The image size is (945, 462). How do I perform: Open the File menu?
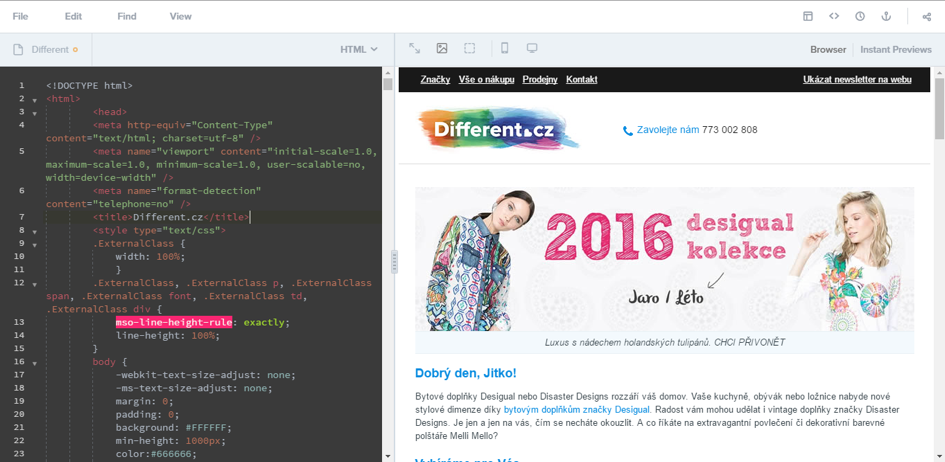coord(20,16)
